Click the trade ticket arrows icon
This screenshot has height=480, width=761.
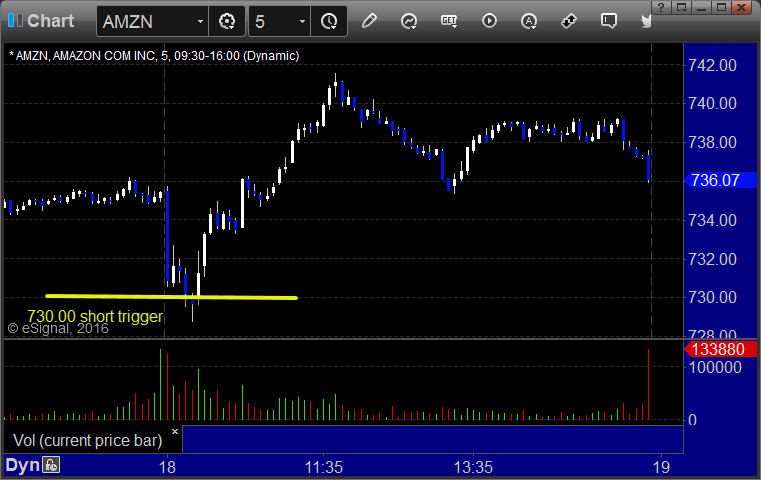[569, 21]
